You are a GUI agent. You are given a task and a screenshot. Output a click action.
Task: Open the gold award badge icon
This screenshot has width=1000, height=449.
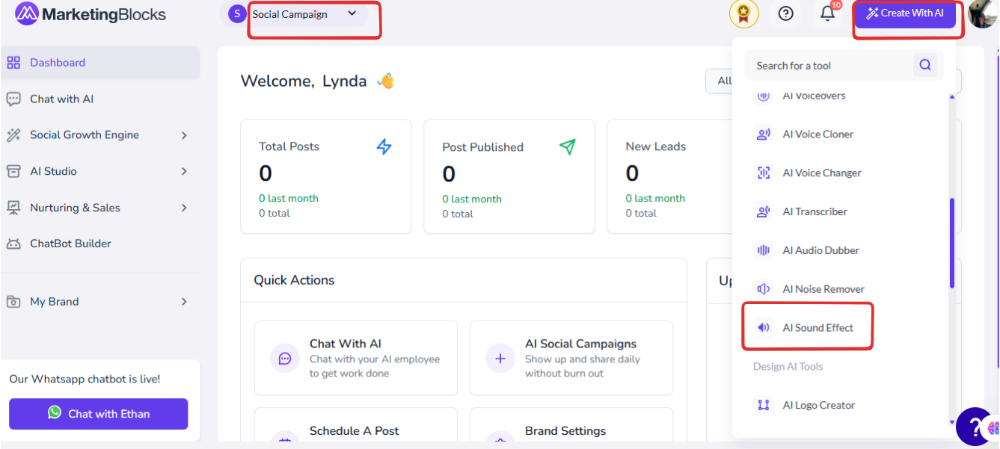pos(744,14)
